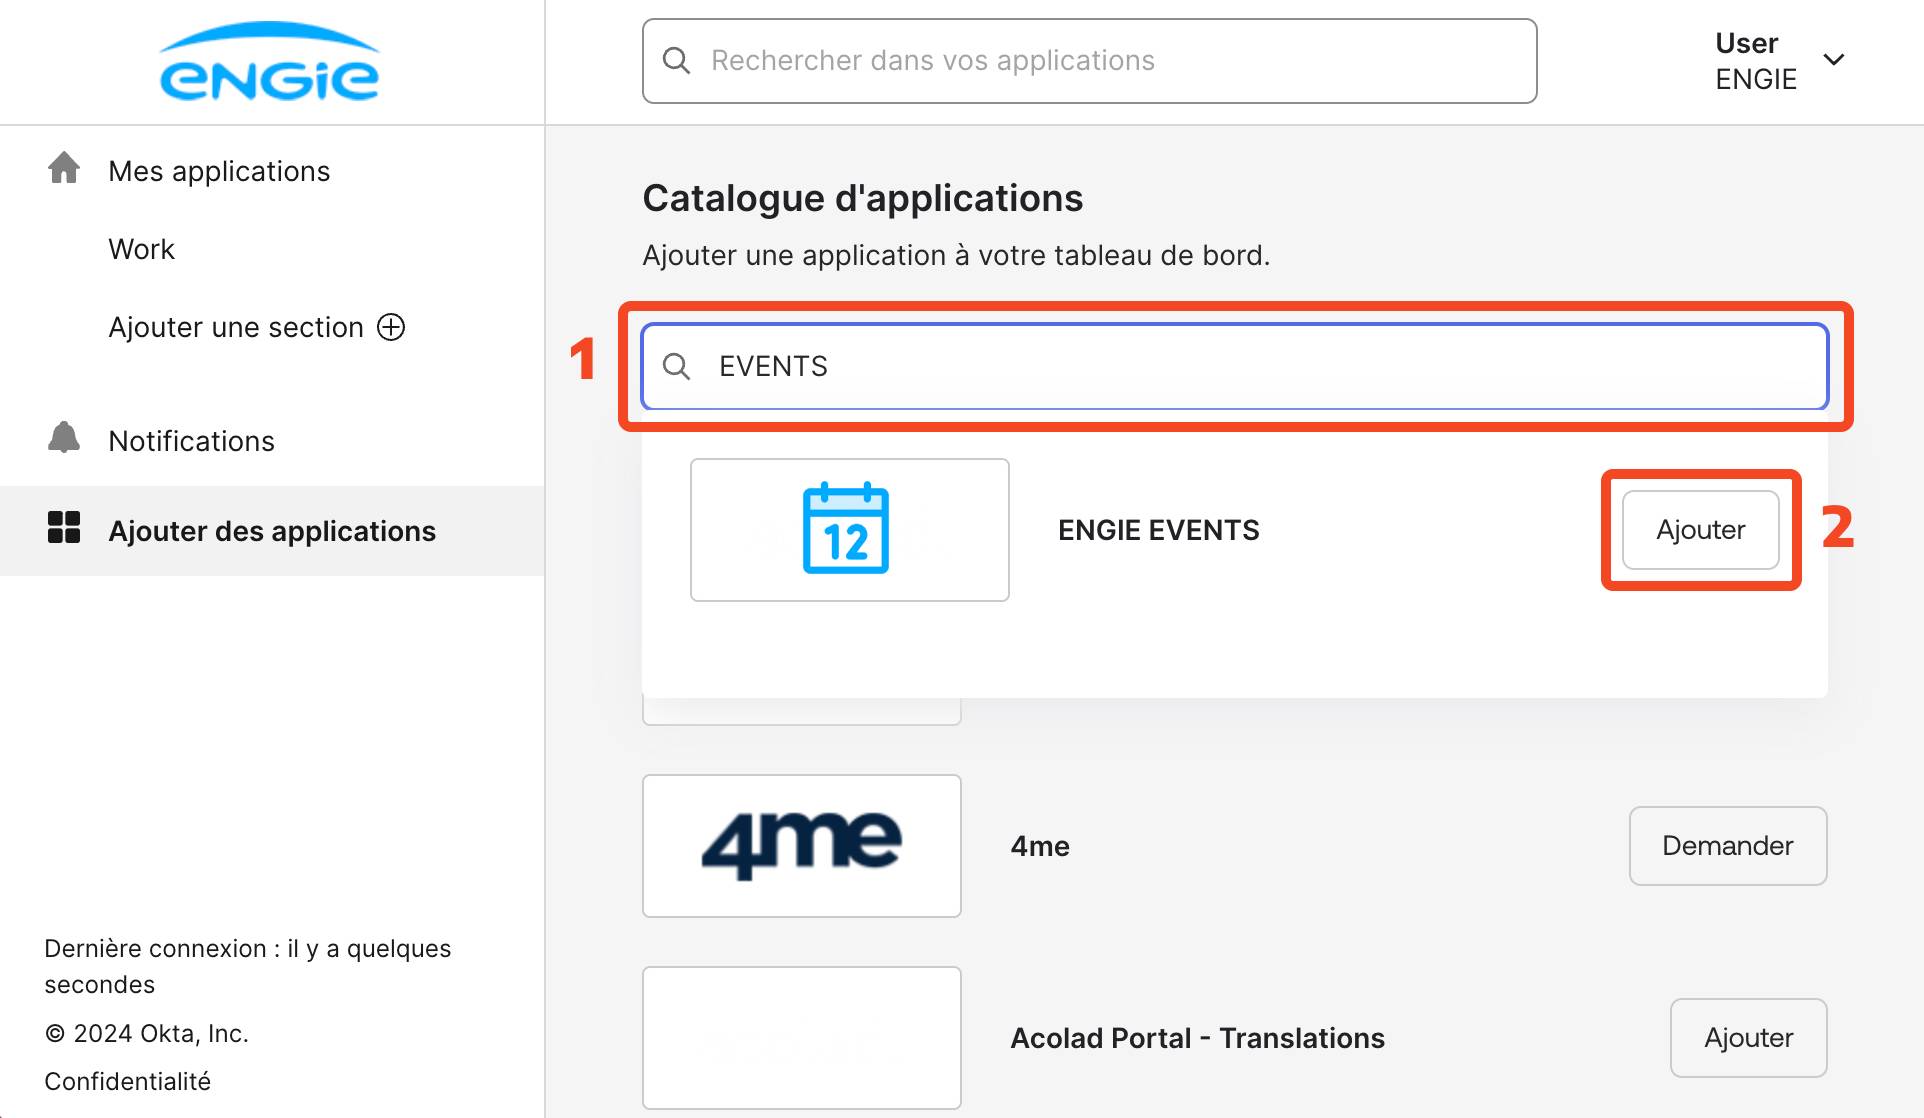The image size is (1924, 1118).
Task: Expand the User ENGIE account dropdown
Action: pyautogui.click(x=1834, y=60)
